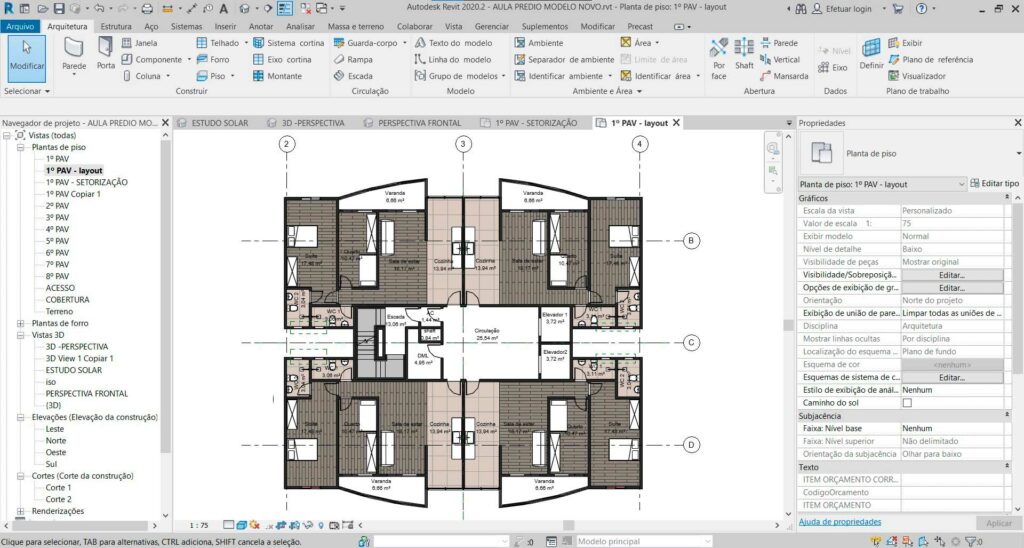The image size is (1024, 548).
Task: Collapse the Plantas de piso node
Action: [x=20, y=148]
